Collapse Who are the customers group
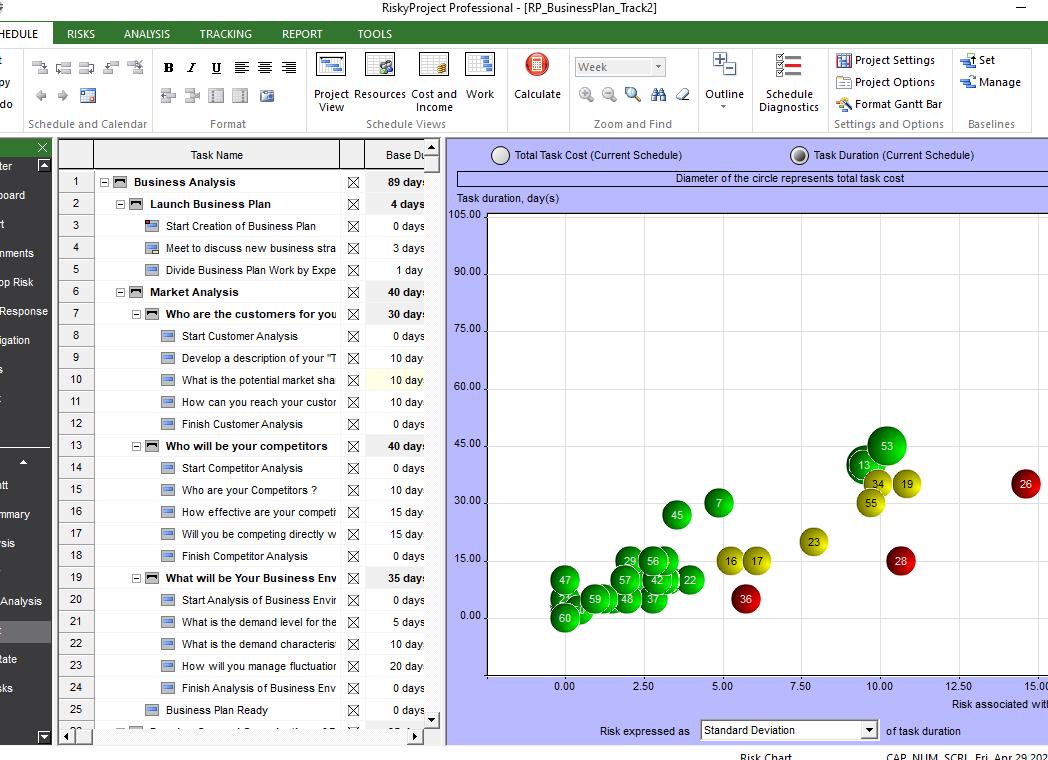Viewport: 1048px width, 760px height. [136, 314]
